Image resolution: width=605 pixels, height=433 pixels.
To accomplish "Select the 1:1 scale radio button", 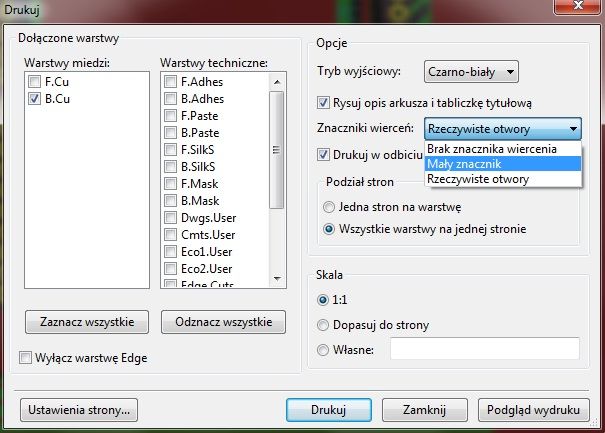I will 323,300.
